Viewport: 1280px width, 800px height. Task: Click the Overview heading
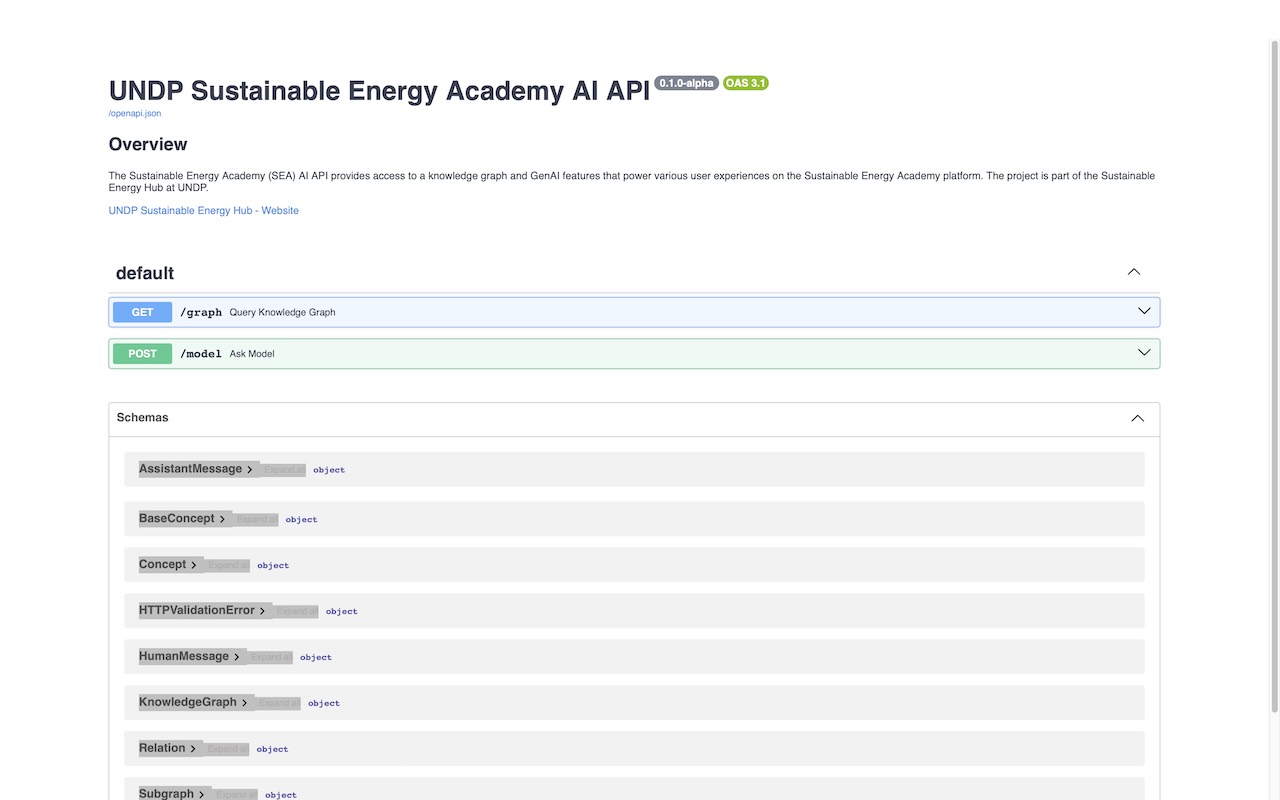148,144
